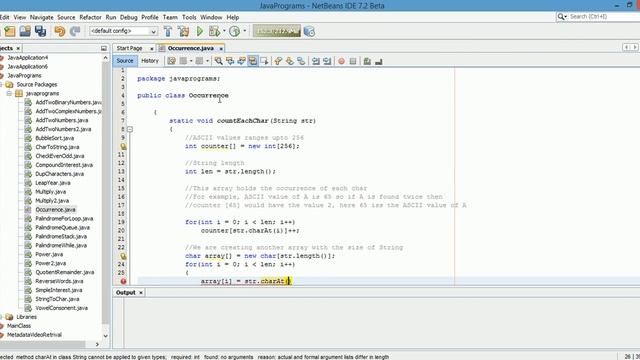This screenshot has height=360, width=640.
Task: Collapse the code fold at line 8
Action: 130,129
